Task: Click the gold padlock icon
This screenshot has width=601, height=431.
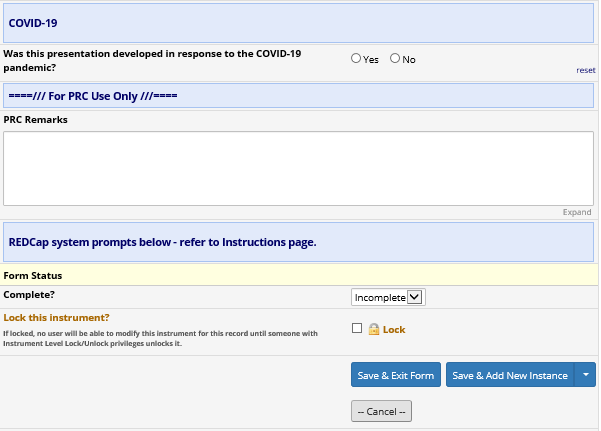Action: pos(374,329)
